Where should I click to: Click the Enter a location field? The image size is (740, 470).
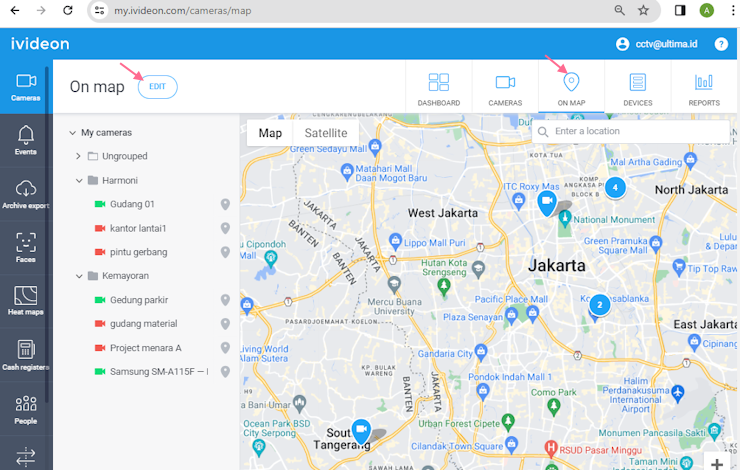pyautogui.click(x=630, y=131)
